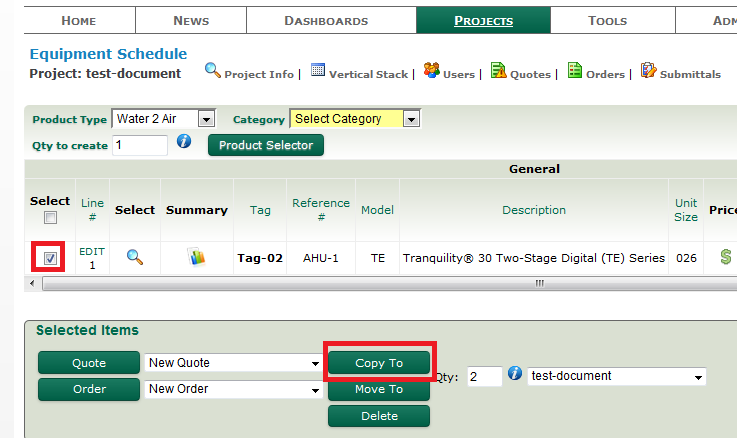Switch to the Dashboards tab
The image size is (737, 438).
click(x=326, y=20)
